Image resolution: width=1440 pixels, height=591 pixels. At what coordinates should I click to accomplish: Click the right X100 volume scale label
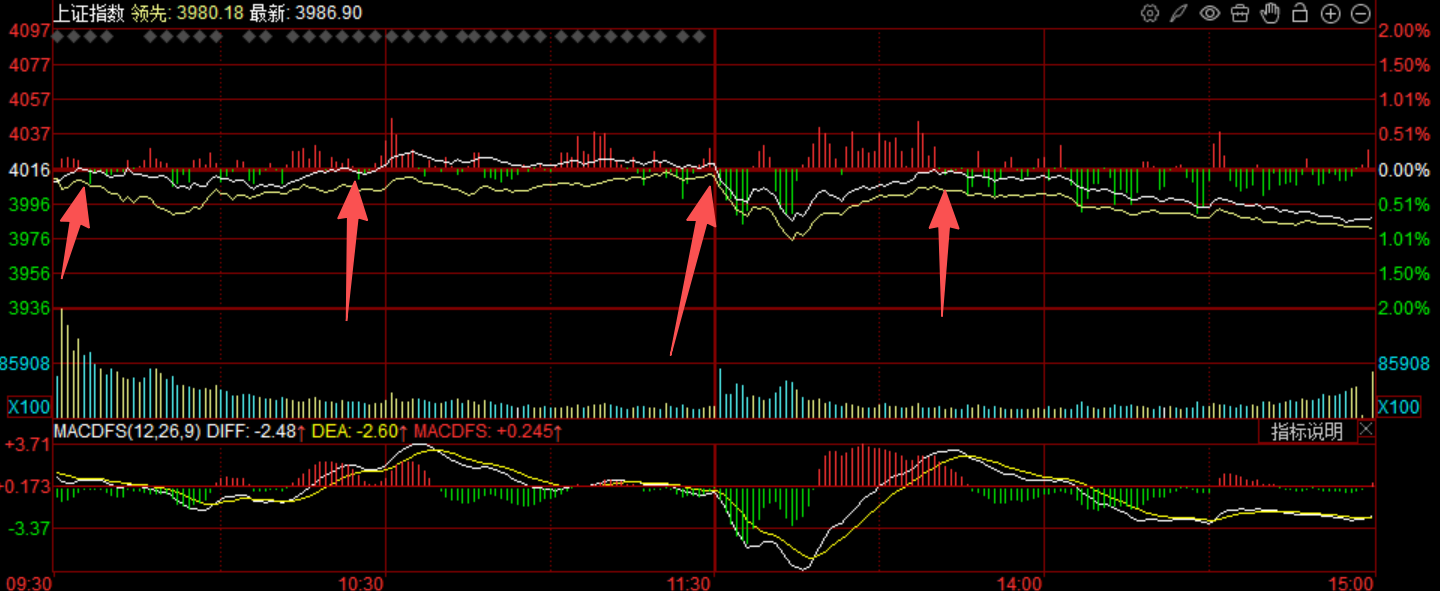1398,407
